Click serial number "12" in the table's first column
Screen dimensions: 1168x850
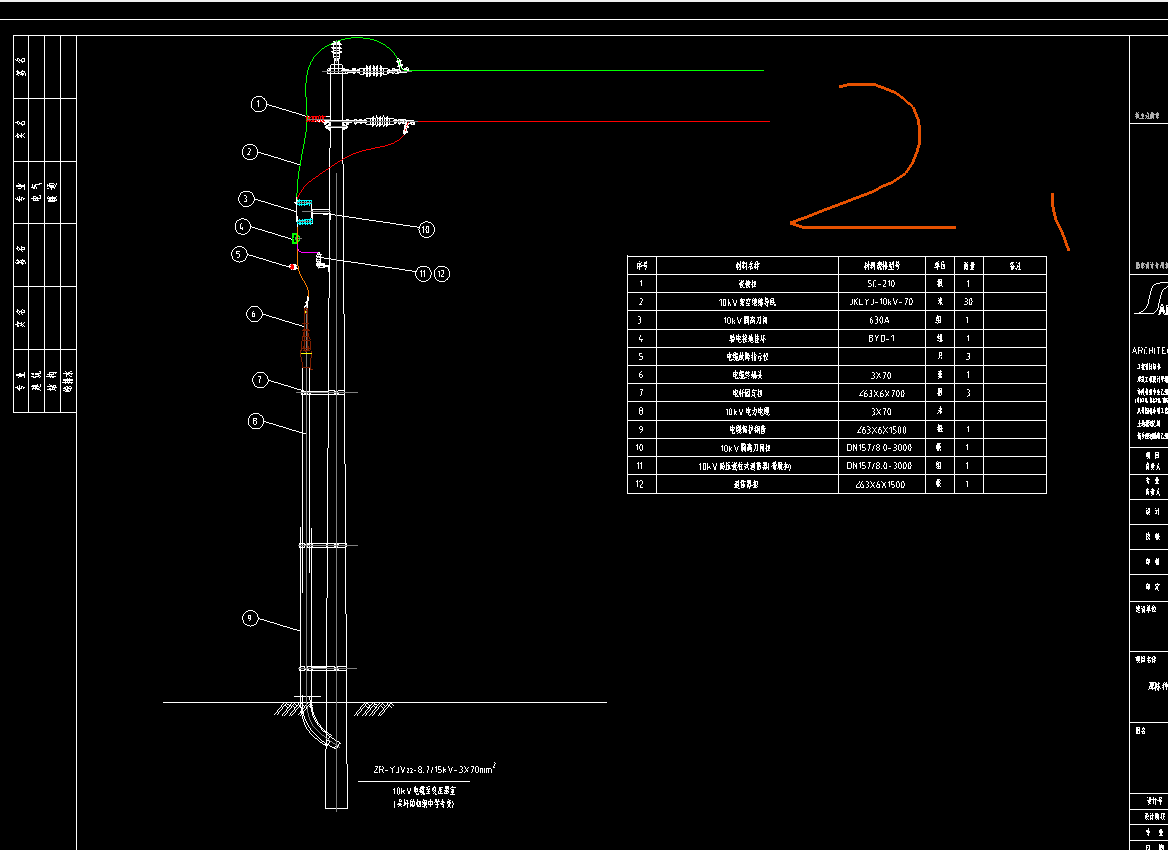point(641,484)
